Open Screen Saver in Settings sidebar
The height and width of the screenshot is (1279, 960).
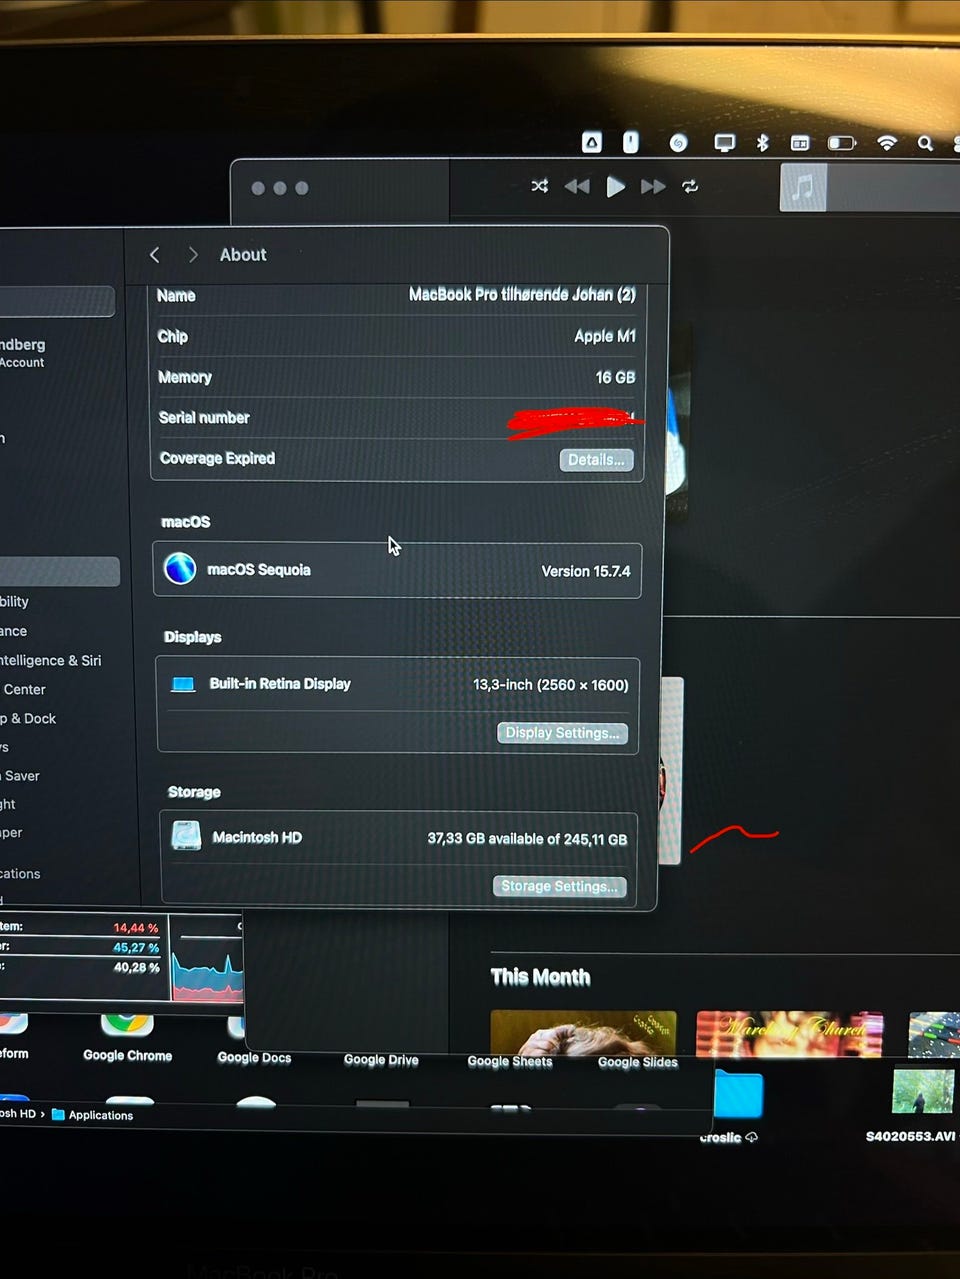[x=21, y=776]
